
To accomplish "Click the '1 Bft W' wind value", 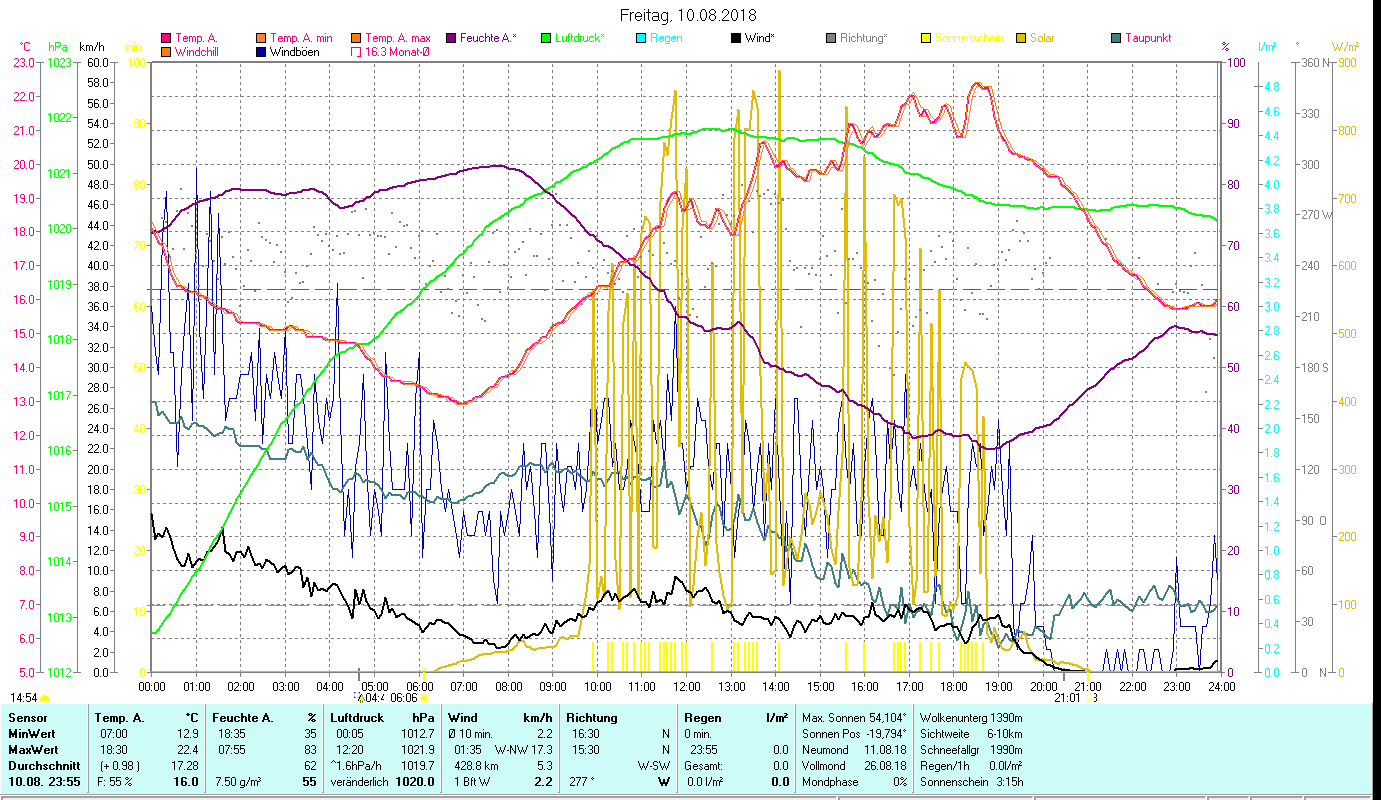I will pos(472,781).
